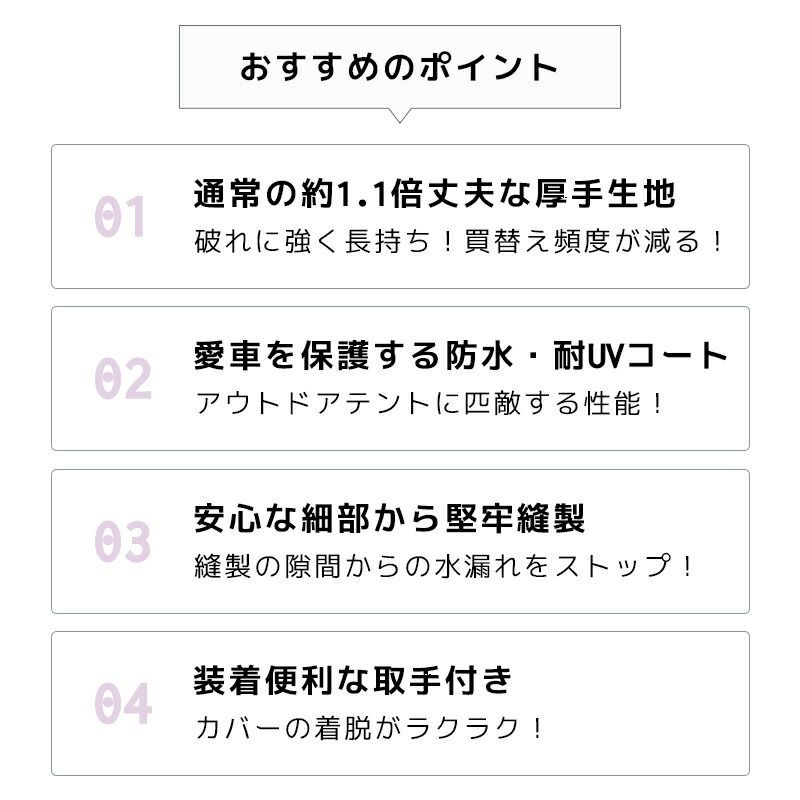Click the おすすめのポイント header banner
The image size is (800, 800).
(x=399, y=67)
